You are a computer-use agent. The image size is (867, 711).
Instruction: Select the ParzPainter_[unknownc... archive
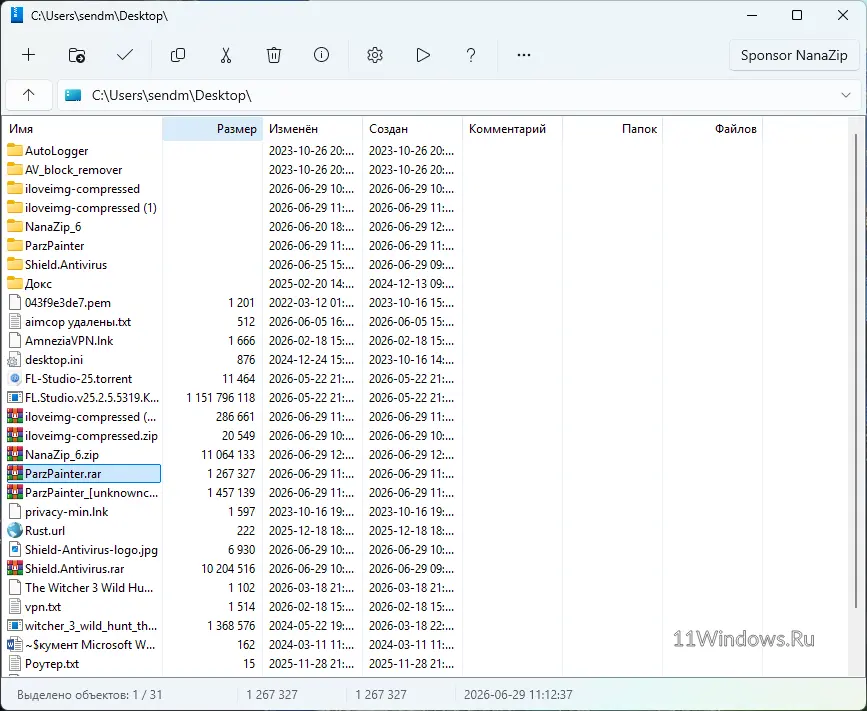82,493
